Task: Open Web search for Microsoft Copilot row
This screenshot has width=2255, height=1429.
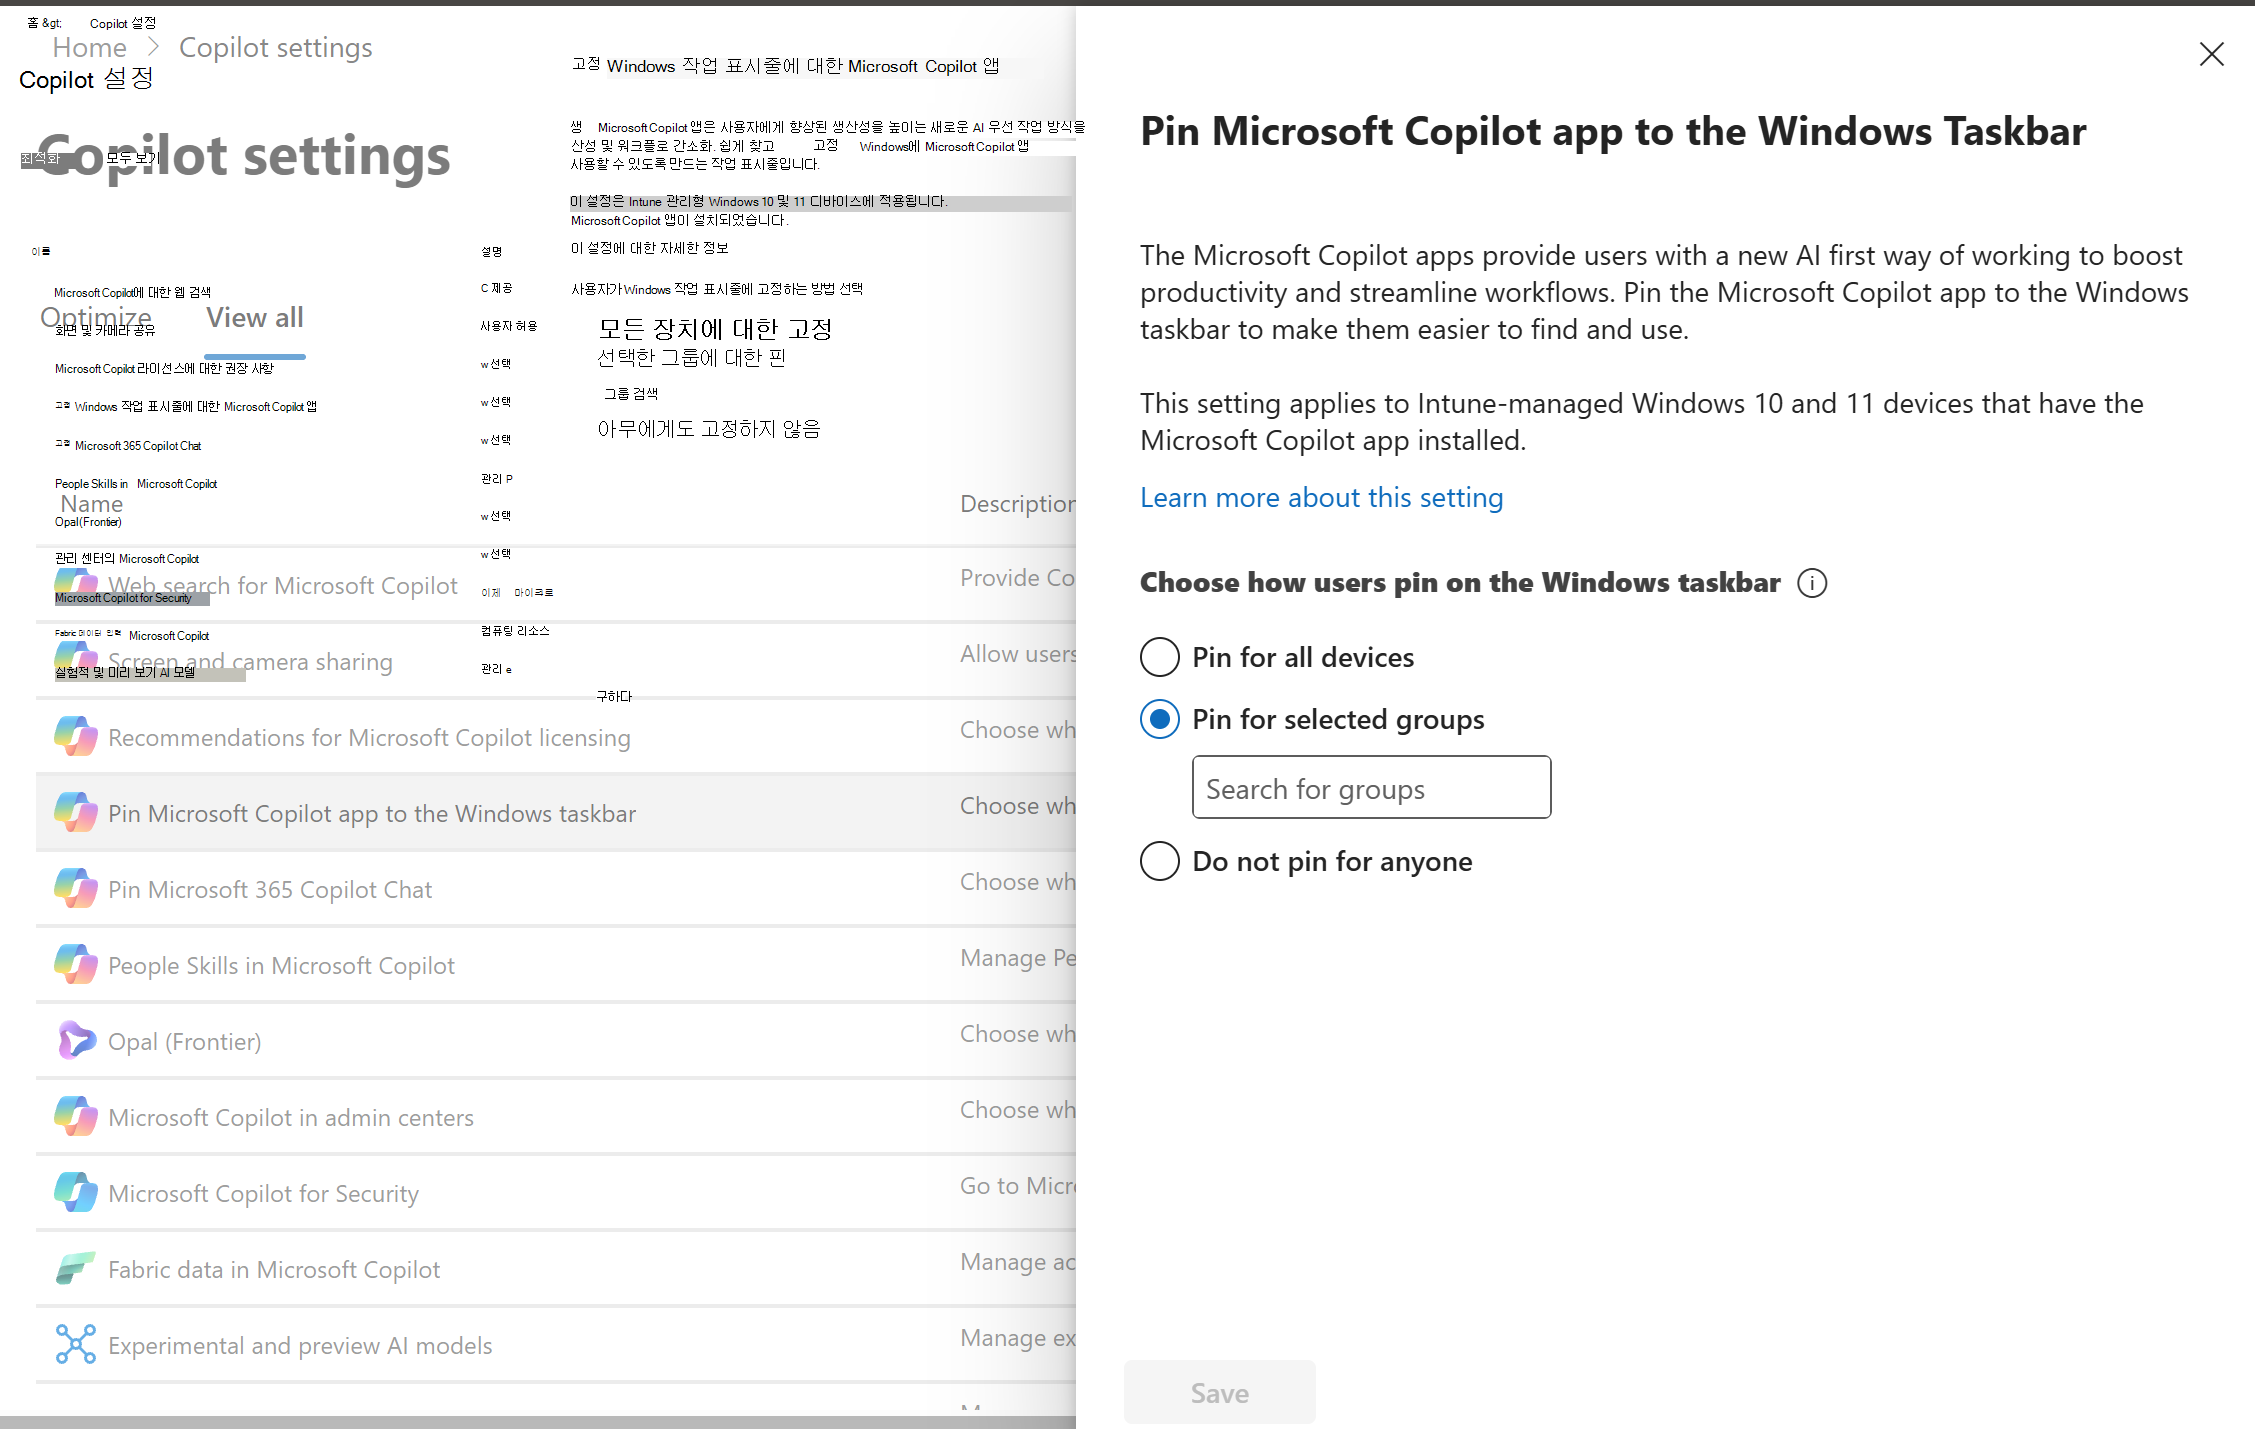Action: (283, 586)
